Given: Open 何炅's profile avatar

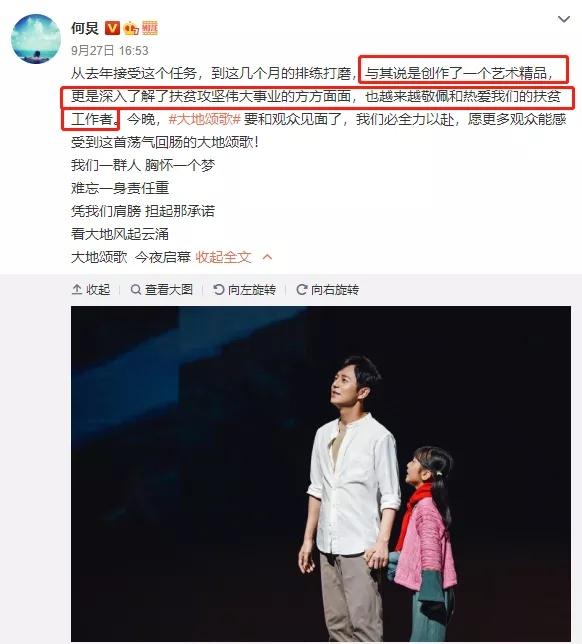Looking at the screenshot, I should tap(36, 39).
